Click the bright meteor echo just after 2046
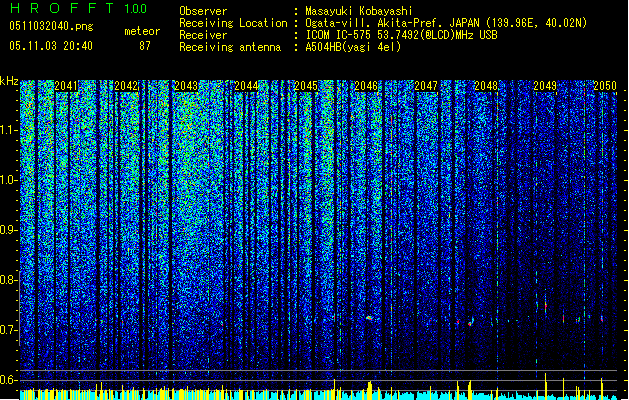This screenshot has width=629, height=400. (x=369, y=318)
